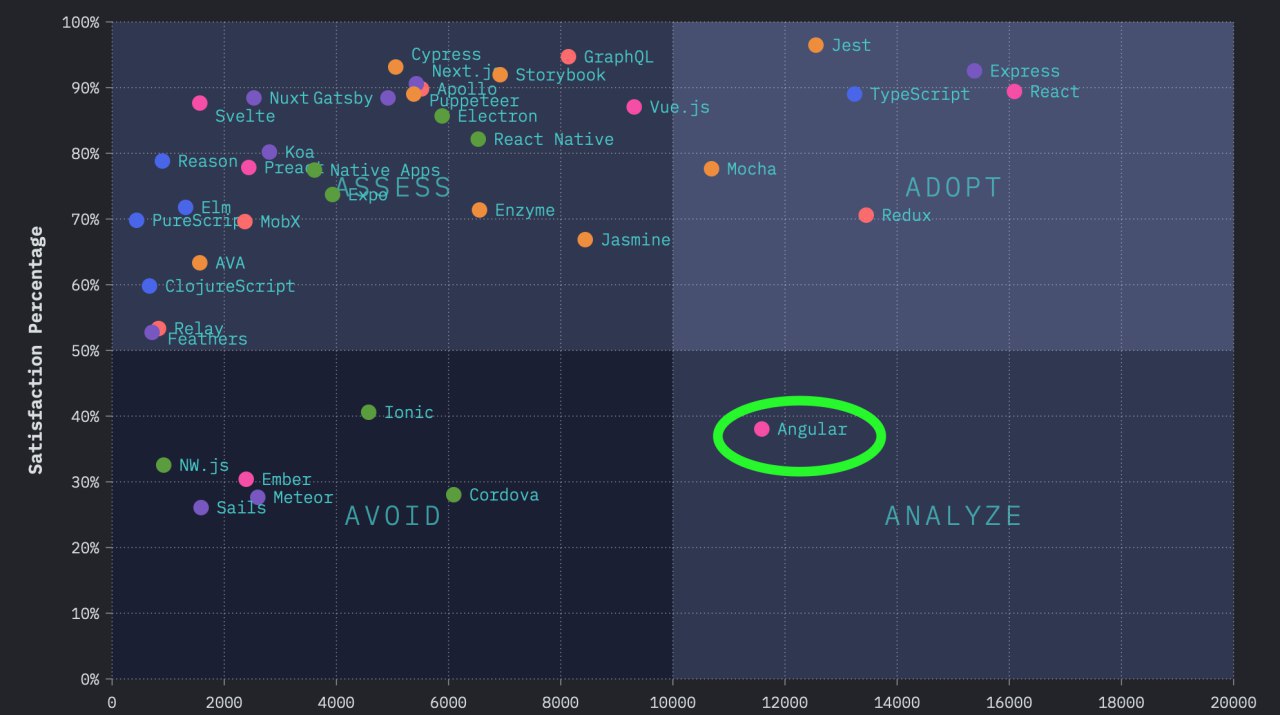Click the Puppeteer text label
1280x715 pixels.
(474, 101)
